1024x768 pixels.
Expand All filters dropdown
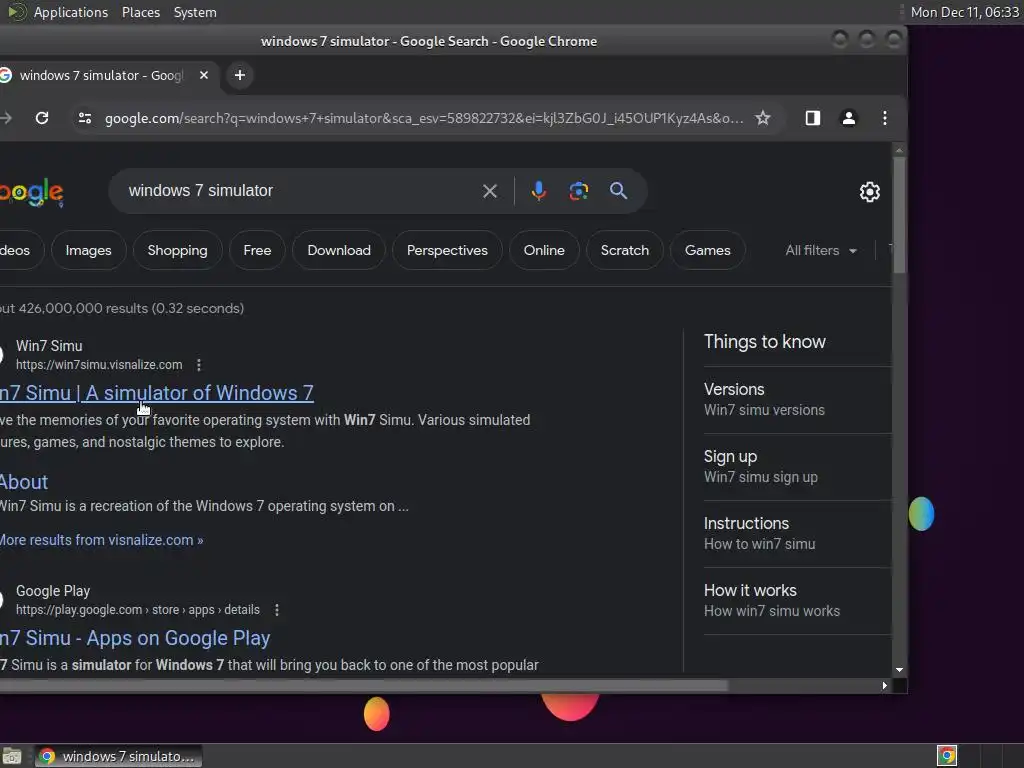(821, 251)
